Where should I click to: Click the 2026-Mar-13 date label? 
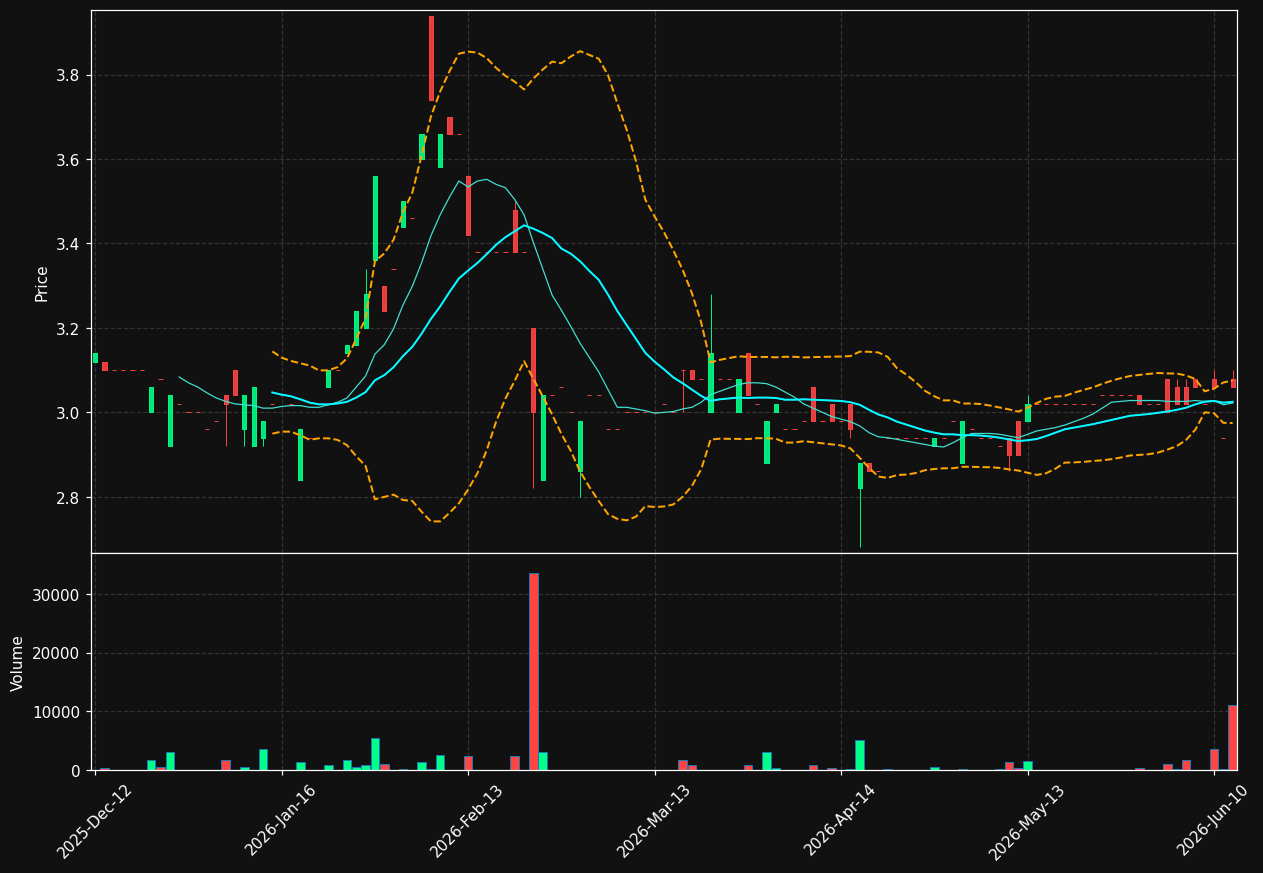(x=654, y=821)
